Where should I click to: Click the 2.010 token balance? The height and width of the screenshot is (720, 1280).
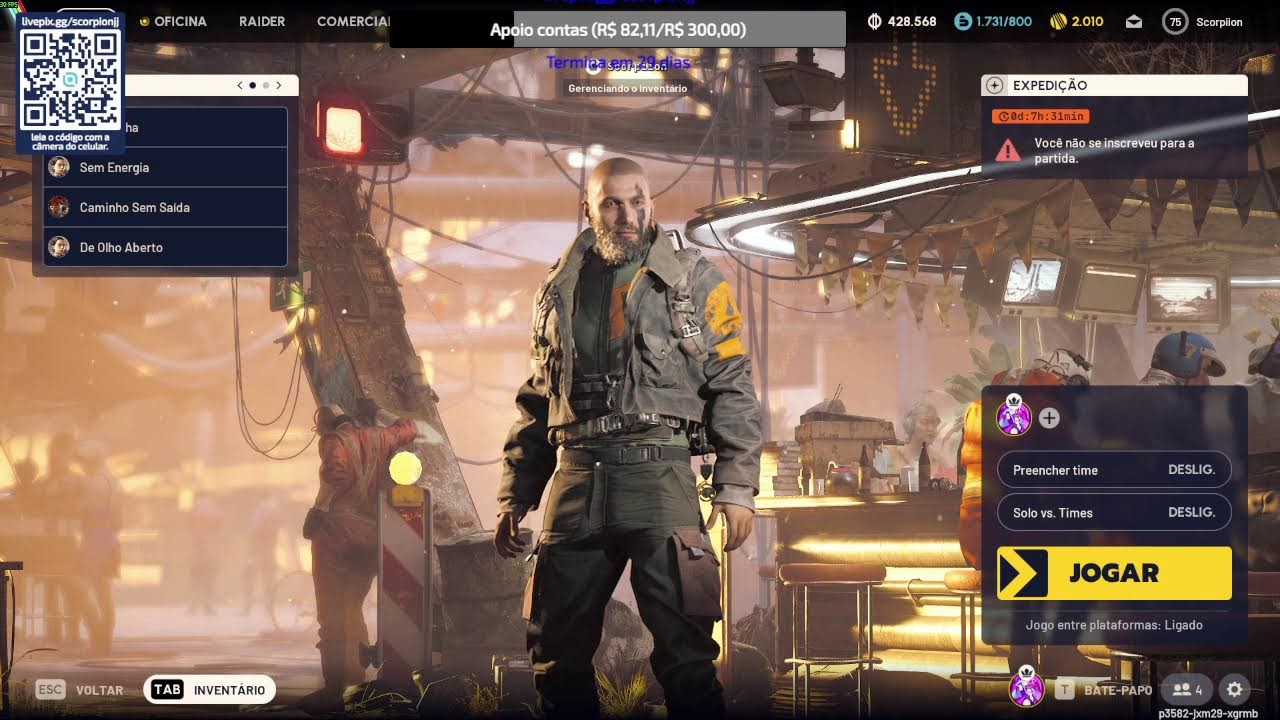click(x=1087, y=21)
